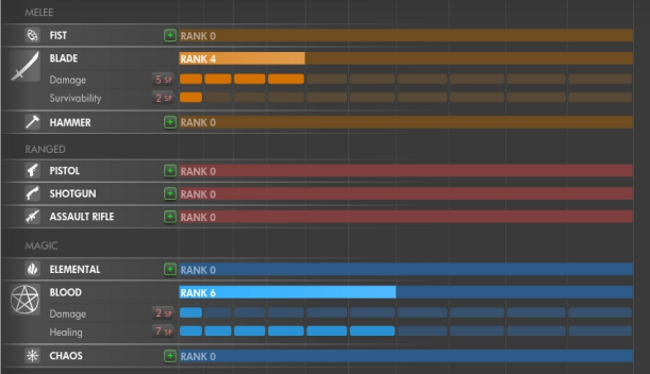This screenshot has height=374, width=650.
Task: Click Blade Survivability 2 SP cost
Action: tap(163, 98)
